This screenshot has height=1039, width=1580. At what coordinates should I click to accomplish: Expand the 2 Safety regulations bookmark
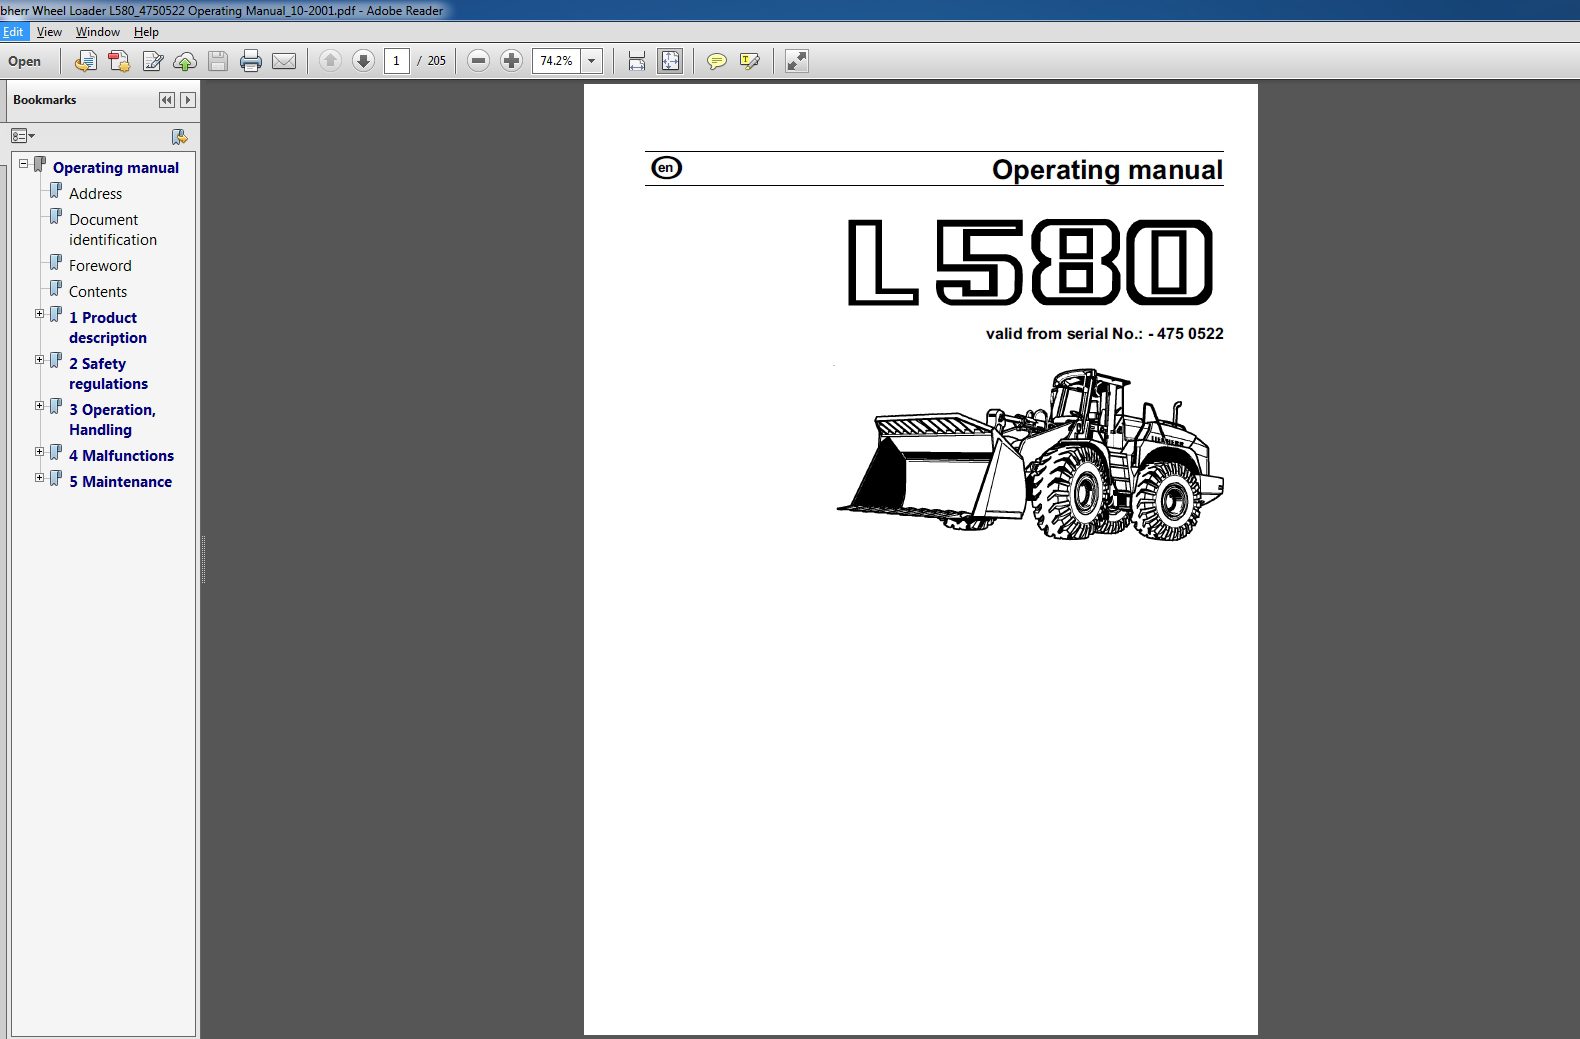(40, 359)
